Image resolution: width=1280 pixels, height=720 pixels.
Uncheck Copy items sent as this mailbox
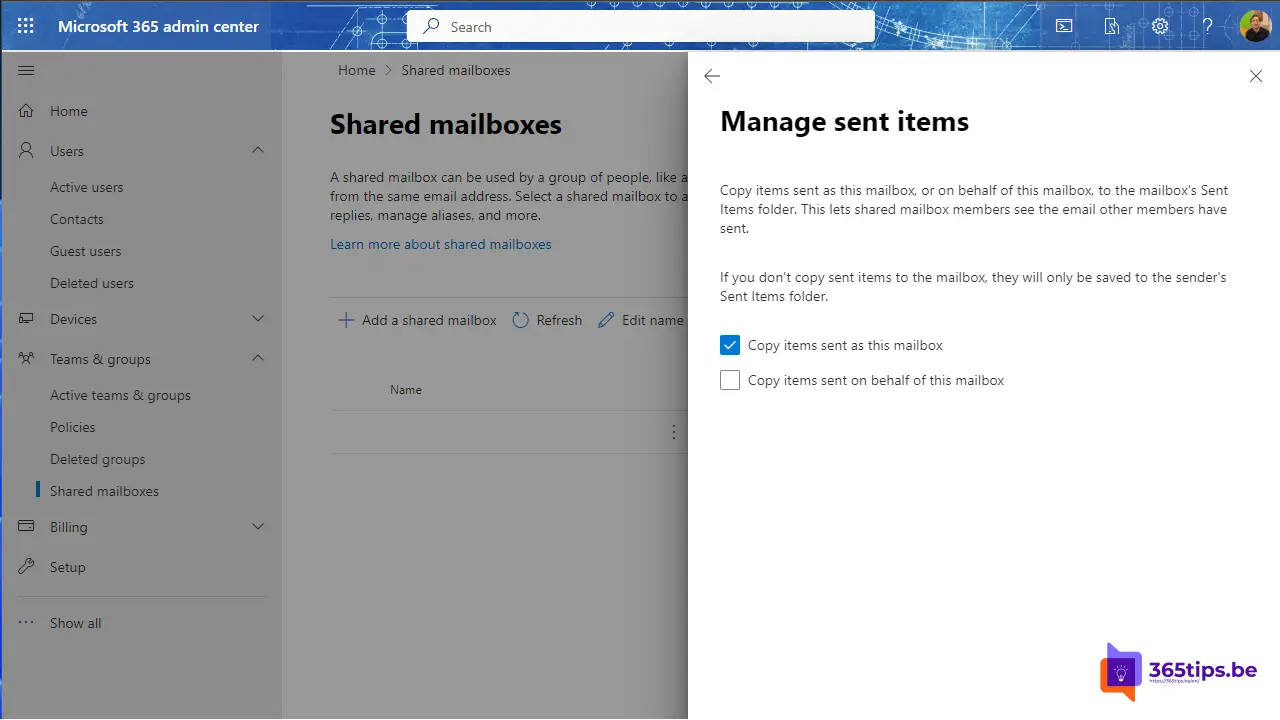coord(730,345)
